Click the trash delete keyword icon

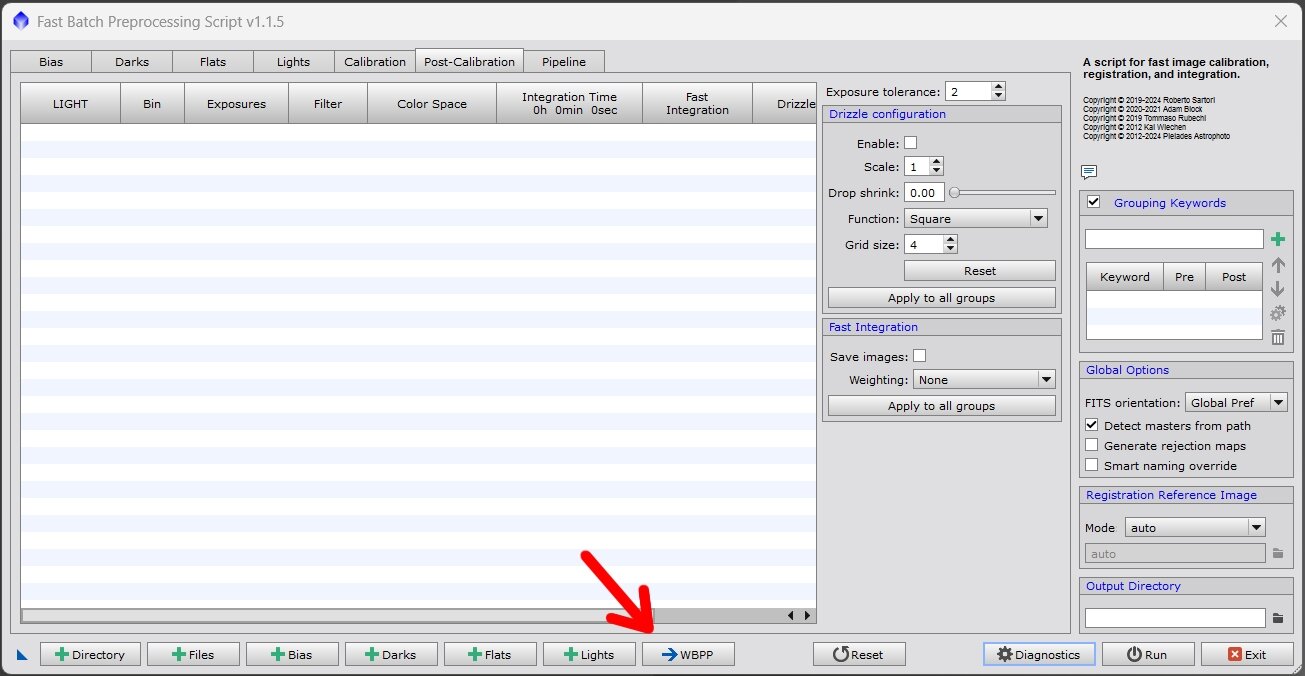click(1277, 337)
